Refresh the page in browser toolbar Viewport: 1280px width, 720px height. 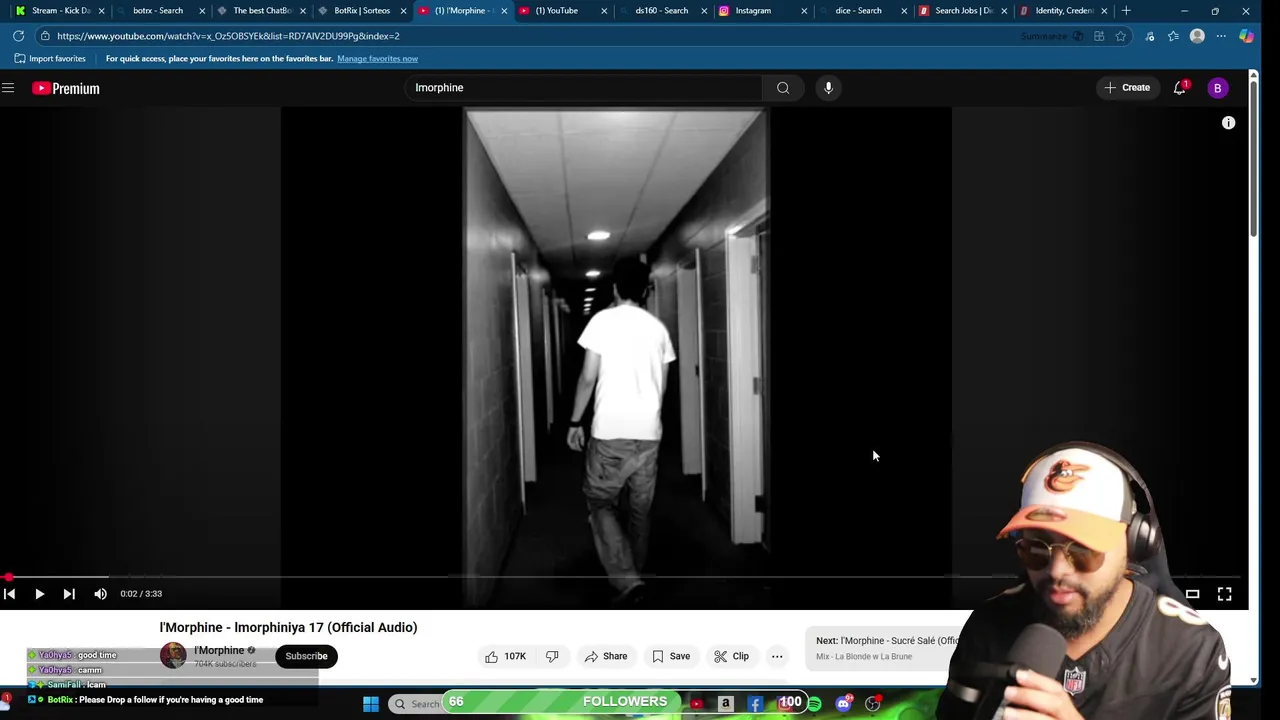[18, 36]
